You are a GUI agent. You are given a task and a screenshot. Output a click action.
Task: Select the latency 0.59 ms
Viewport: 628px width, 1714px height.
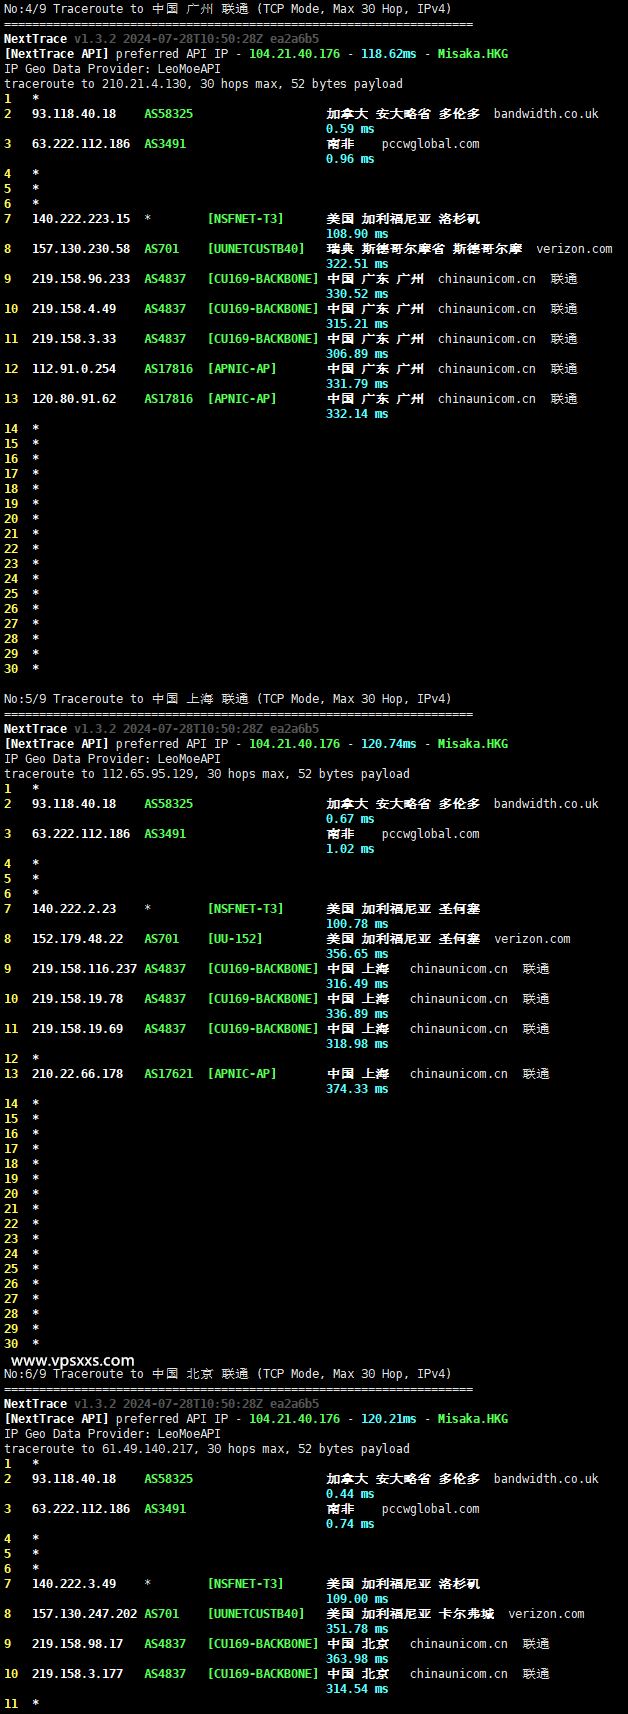[x=350, y=129]
